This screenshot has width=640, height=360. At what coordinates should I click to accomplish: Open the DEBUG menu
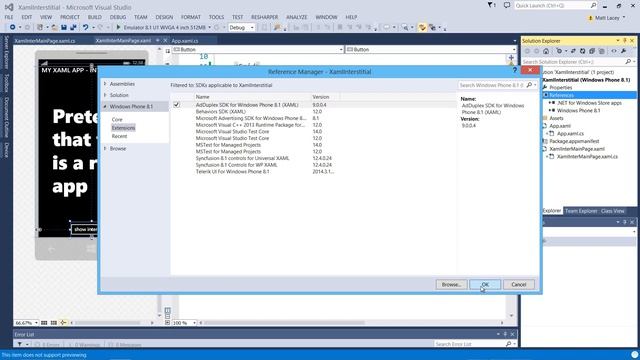point(118,17)
